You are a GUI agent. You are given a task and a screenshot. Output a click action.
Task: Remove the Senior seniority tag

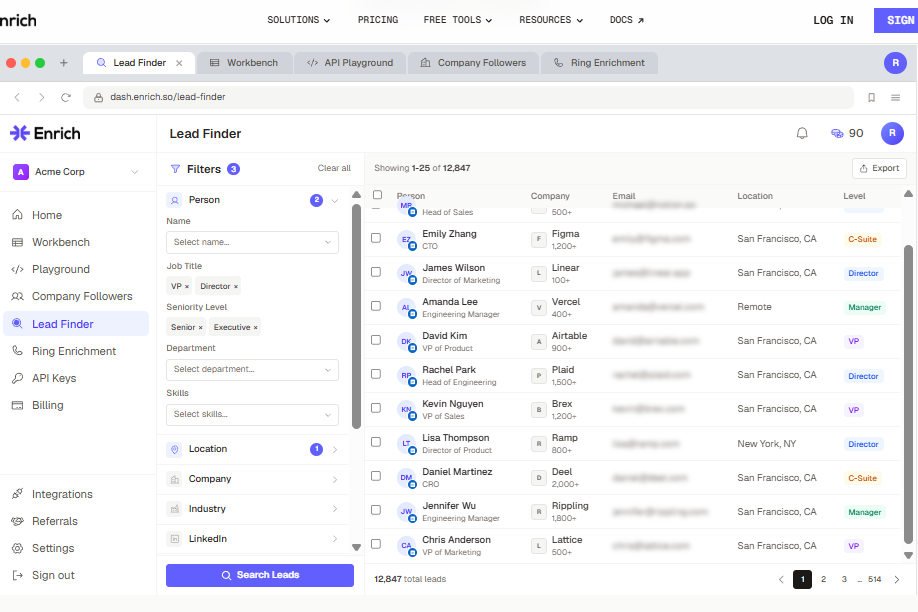(200, 327)
